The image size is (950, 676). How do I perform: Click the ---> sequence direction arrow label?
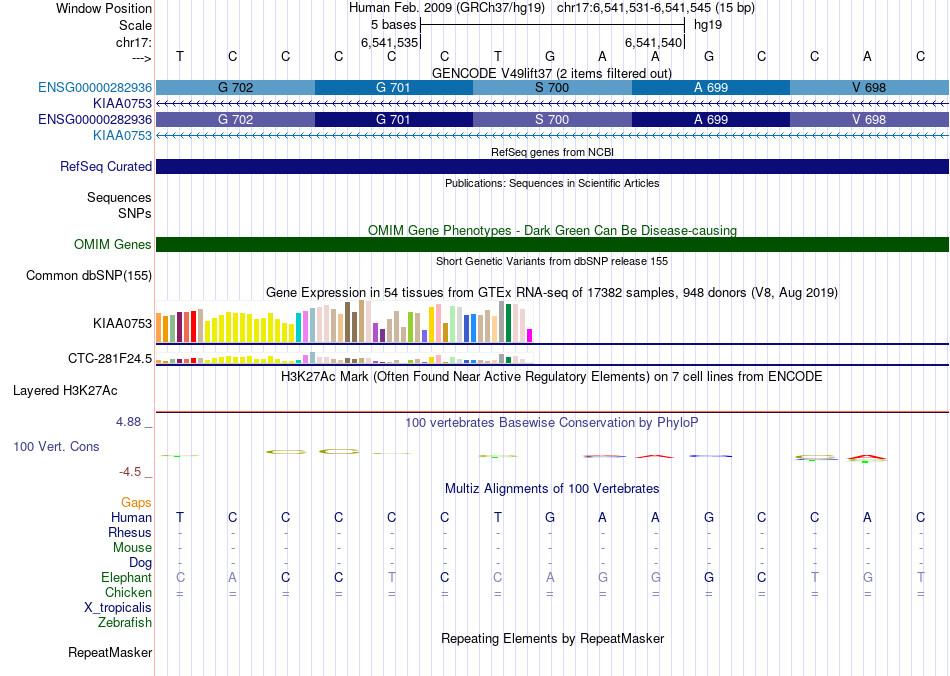142,58
